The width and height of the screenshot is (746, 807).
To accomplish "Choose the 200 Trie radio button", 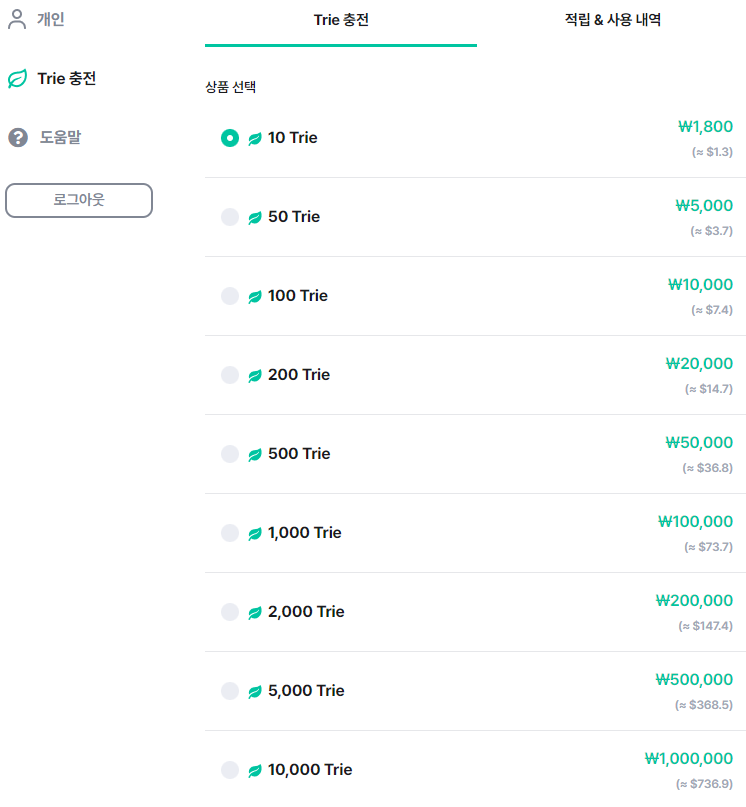I will point(230,375).
